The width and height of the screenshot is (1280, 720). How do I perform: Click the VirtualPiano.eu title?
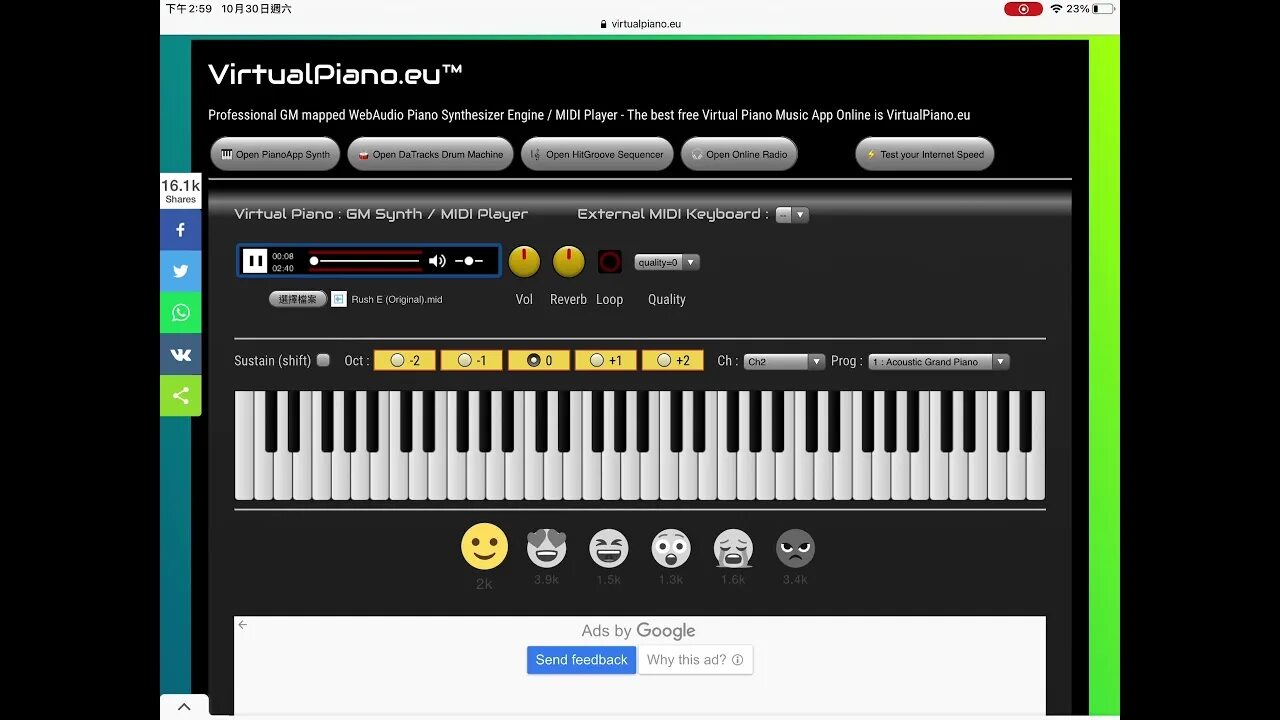(335, 74)
